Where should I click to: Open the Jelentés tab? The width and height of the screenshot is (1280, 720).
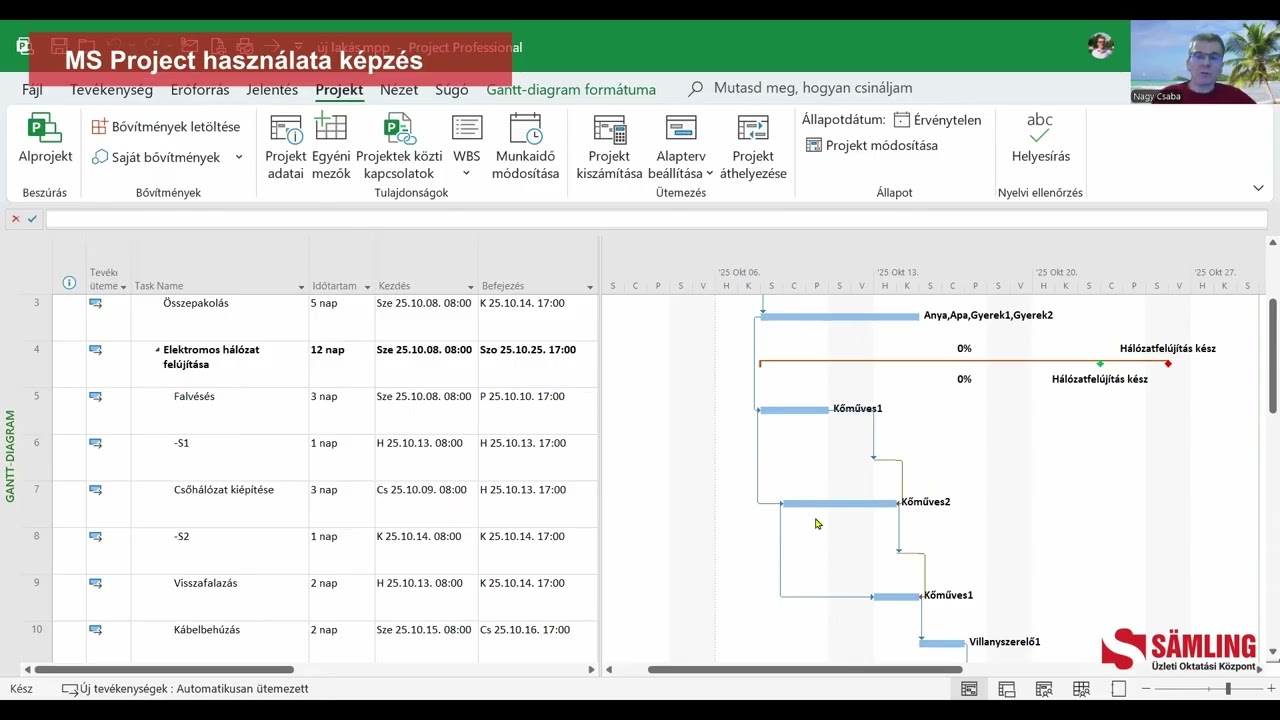272,89
